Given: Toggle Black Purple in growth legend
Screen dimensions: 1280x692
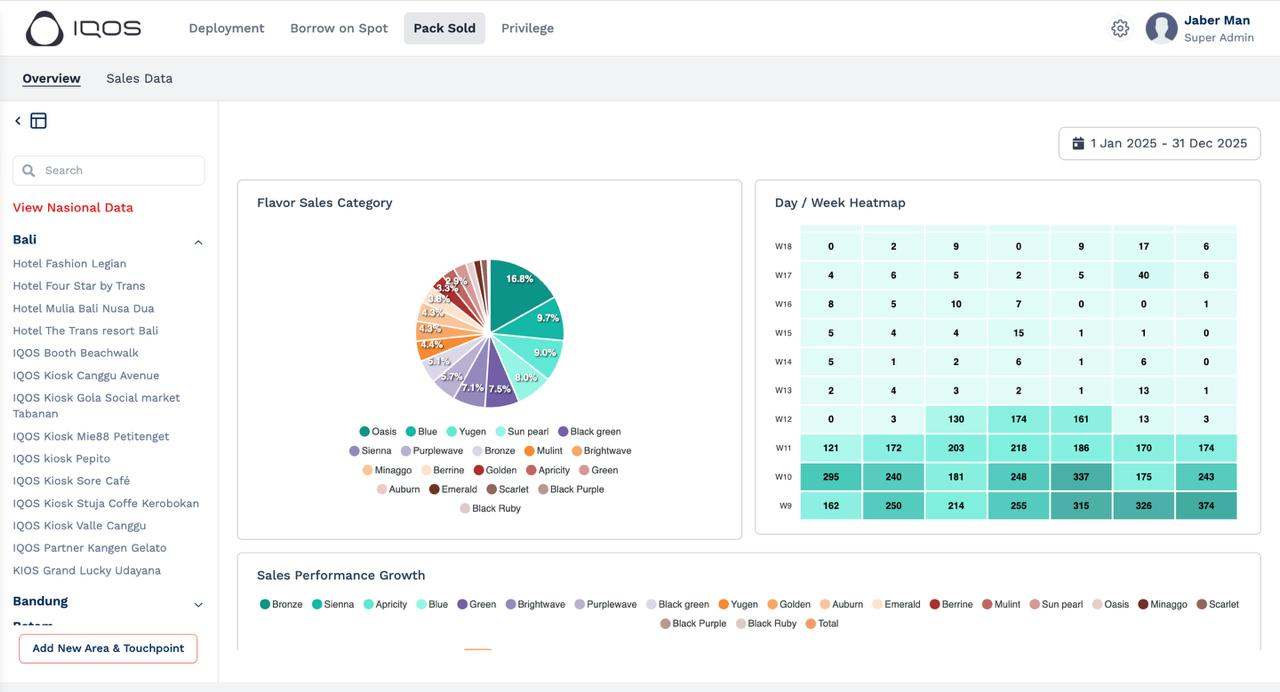Looking at the screenshot, I should coord(693,624).
